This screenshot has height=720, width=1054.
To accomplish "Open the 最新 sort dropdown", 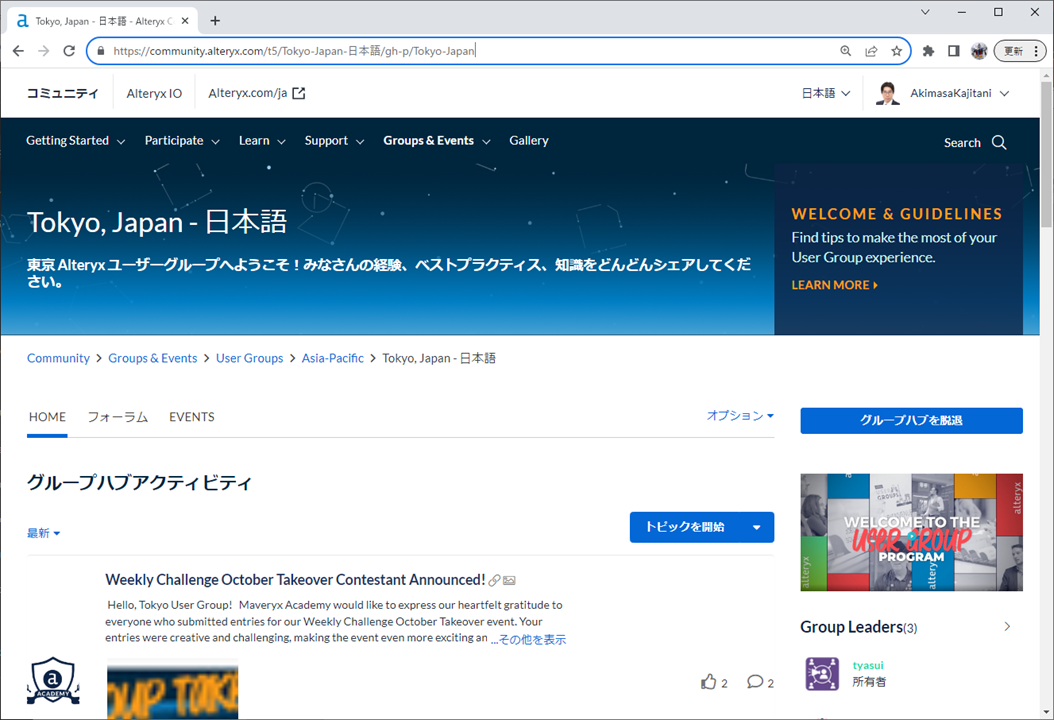I will pos(44,533).
